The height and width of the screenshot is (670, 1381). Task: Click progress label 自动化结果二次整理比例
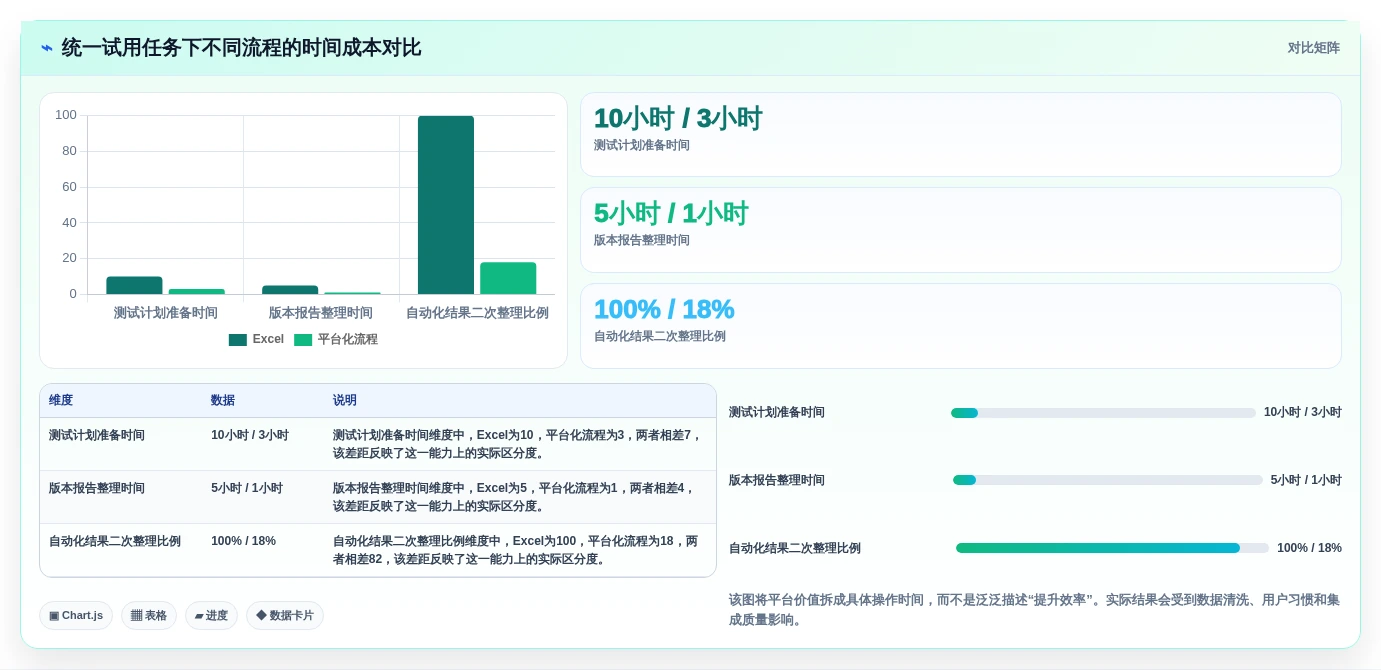coord(795,548)
